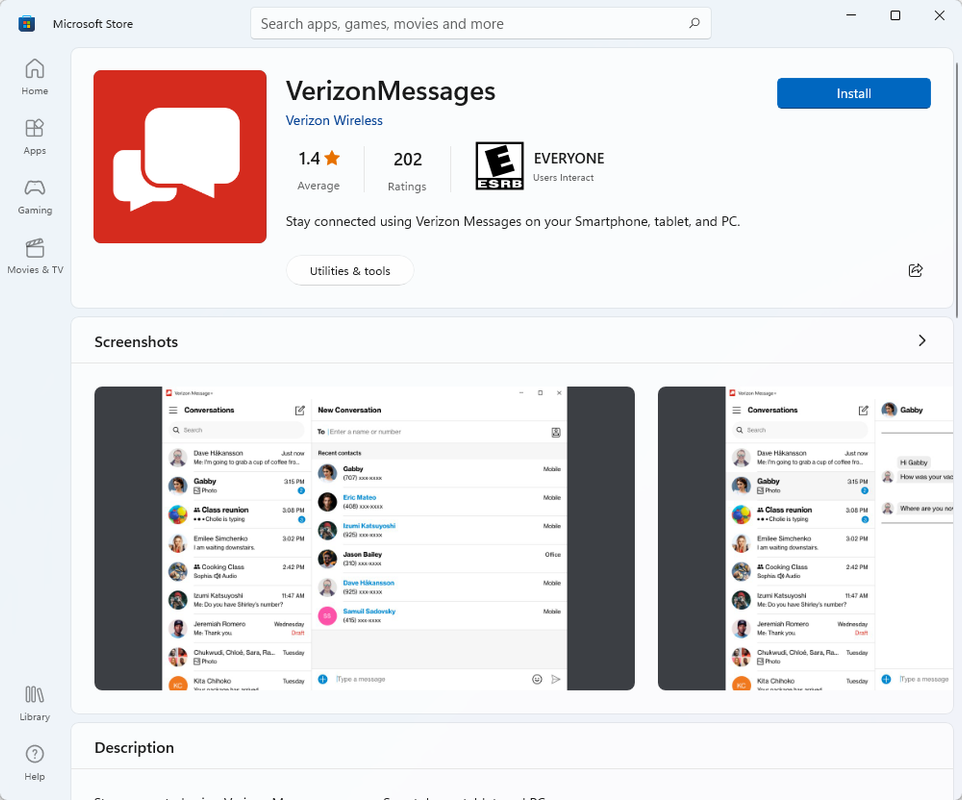Screen dimensions: 962x800
Task: Click the orange rating star
Action: coord(332,158)
